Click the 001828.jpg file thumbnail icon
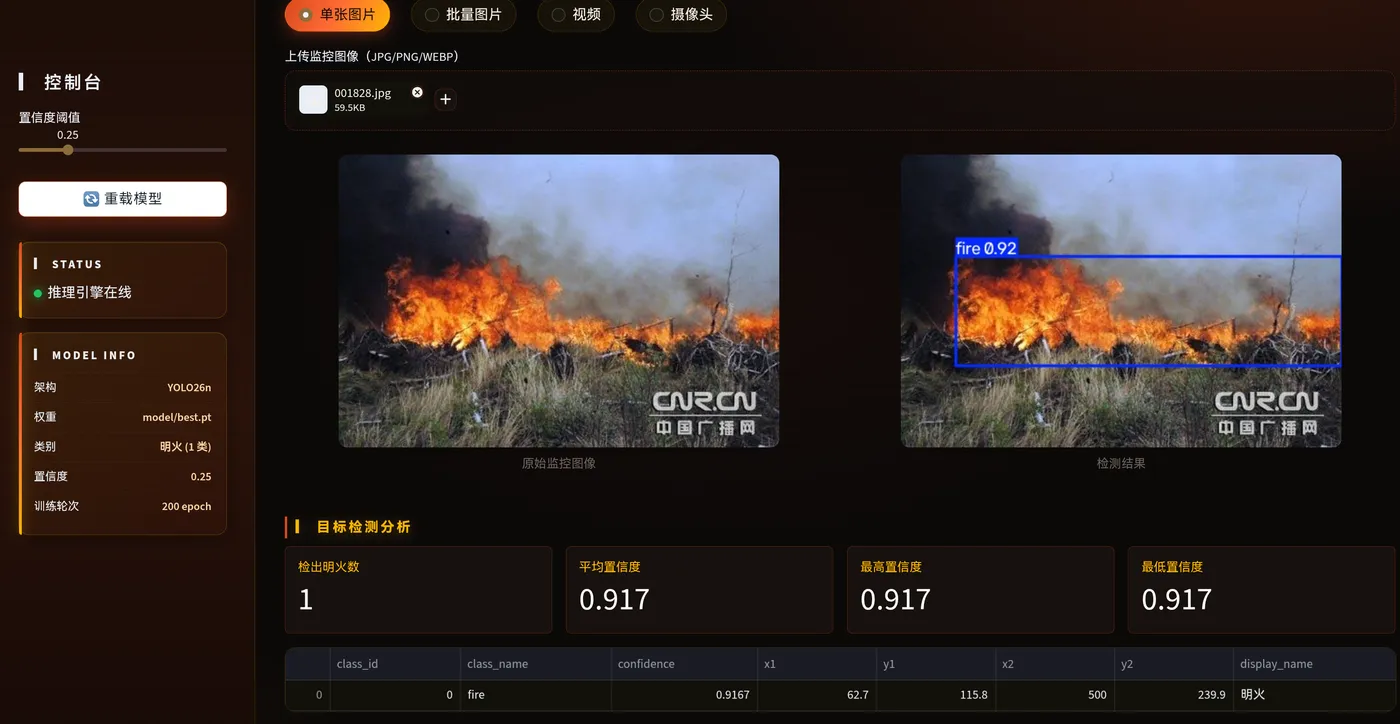The image size is (1400, 724). coord(313,99)
